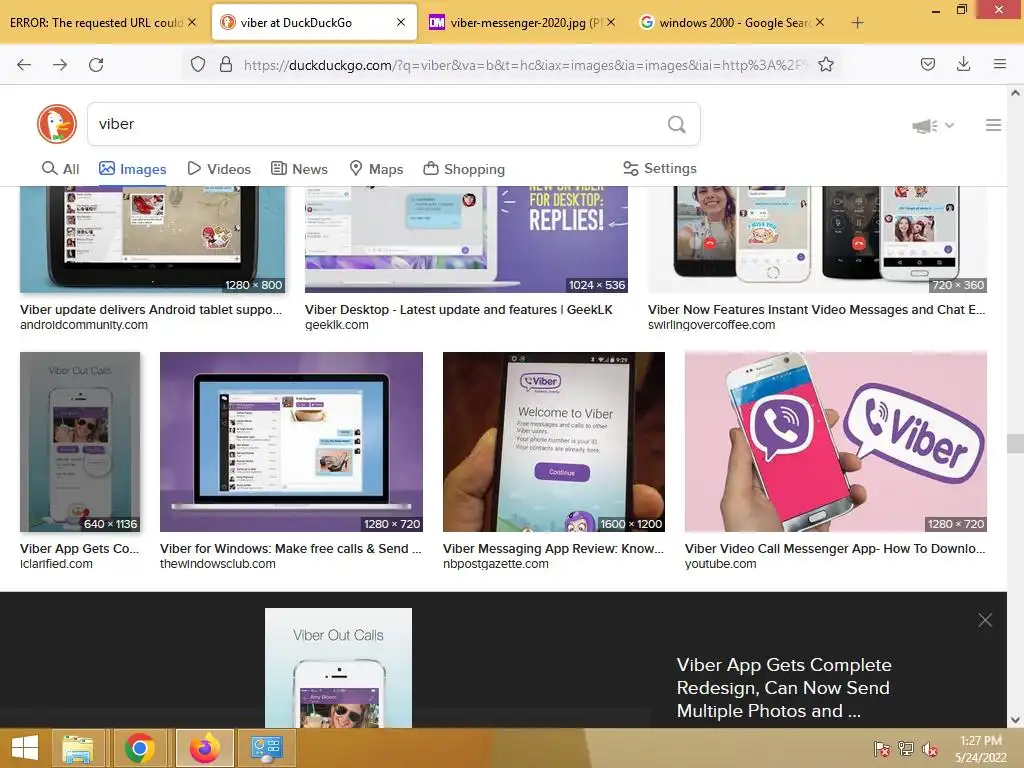Click scrollbar down arrow
1024x768 pixels.
[1015, 720]
